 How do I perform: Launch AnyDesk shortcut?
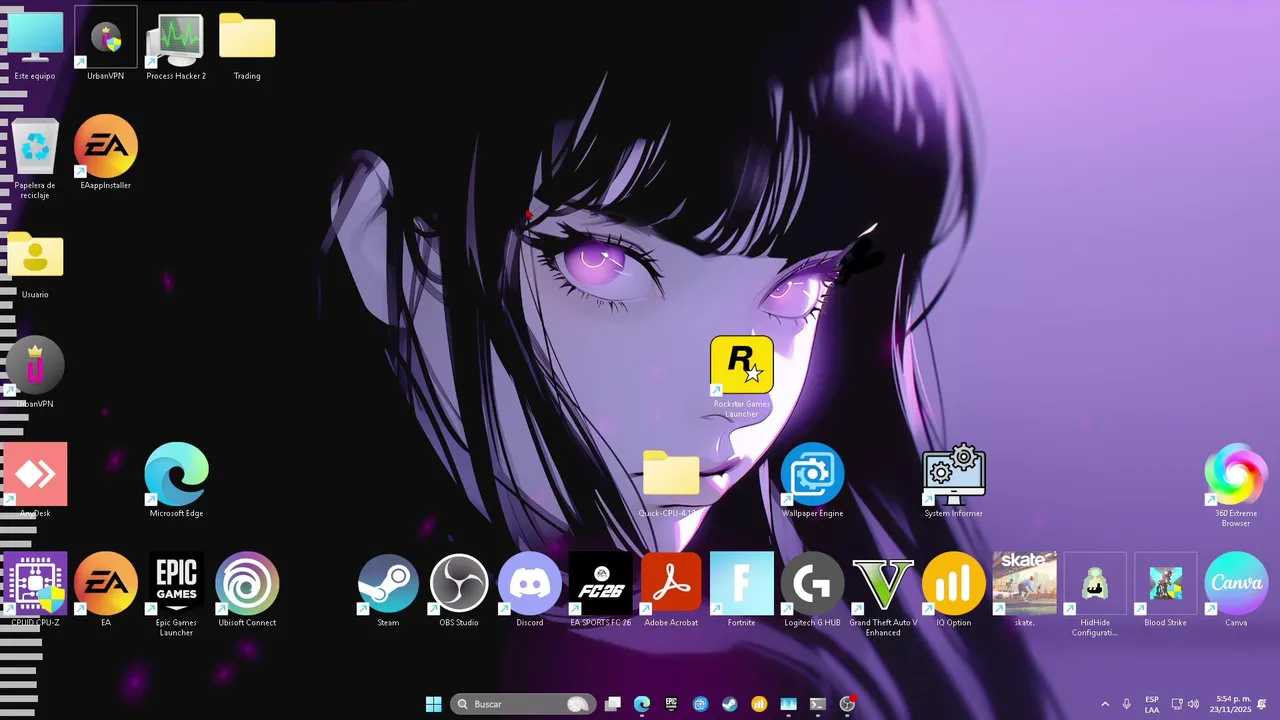pyautogui.click(x=35, y=480)
